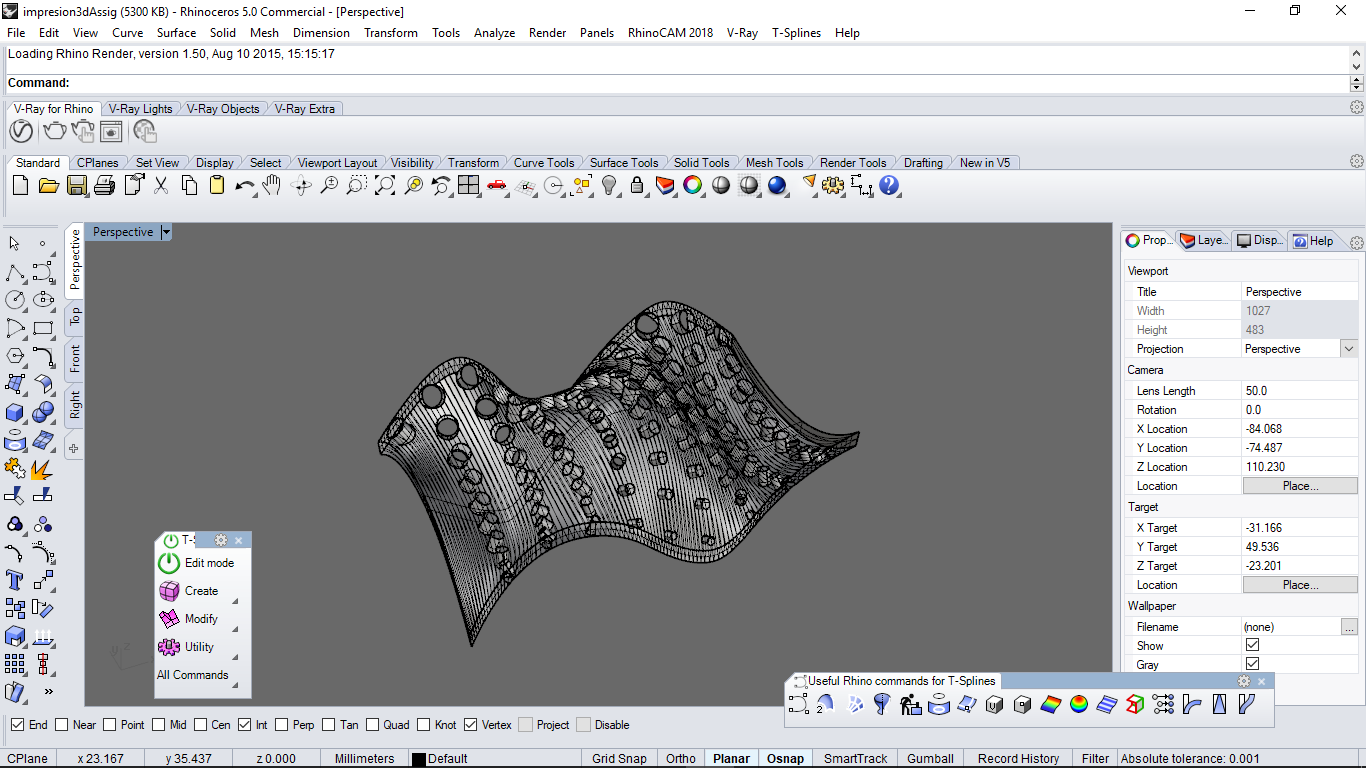Open the Perspective viewport title dropdown arrow

pyautogui.click(x=166, y=232)
